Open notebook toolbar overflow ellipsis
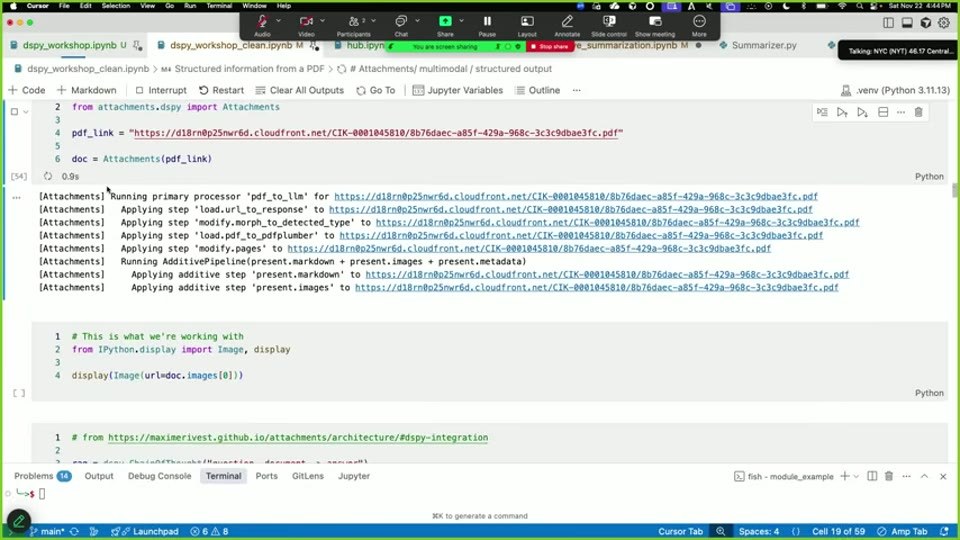The width and height of the screenshot is (960, 540). pyautogui.click(x=577, y=90)
